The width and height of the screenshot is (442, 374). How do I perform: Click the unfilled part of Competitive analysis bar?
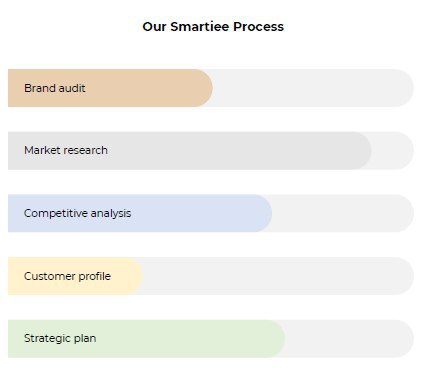pyautogui.click(x=343, y=213)
